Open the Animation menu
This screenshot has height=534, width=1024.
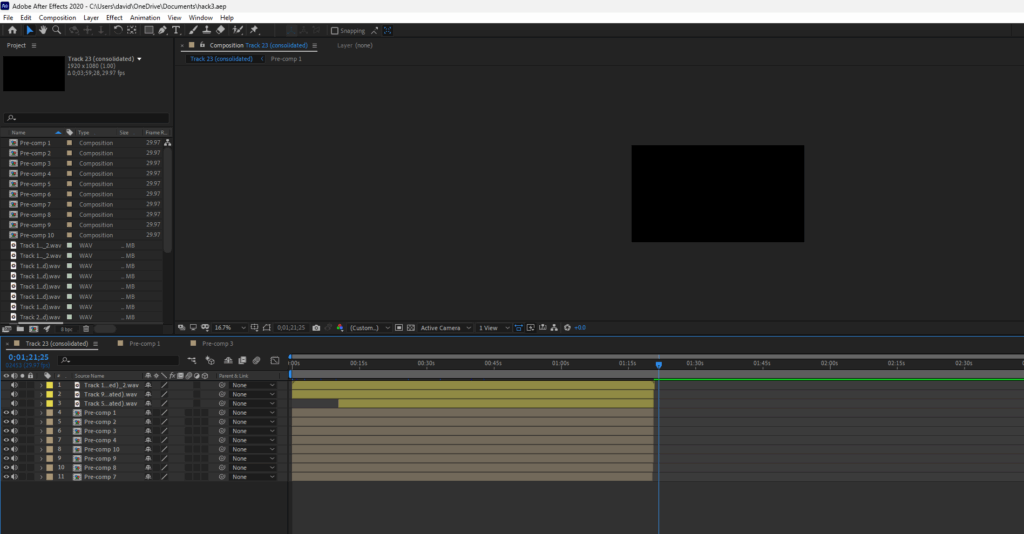point(145,18)
